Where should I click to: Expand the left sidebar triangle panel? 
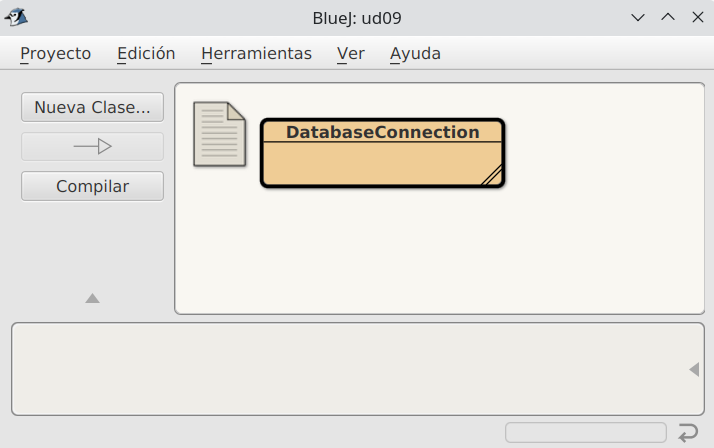pos(92,298)
